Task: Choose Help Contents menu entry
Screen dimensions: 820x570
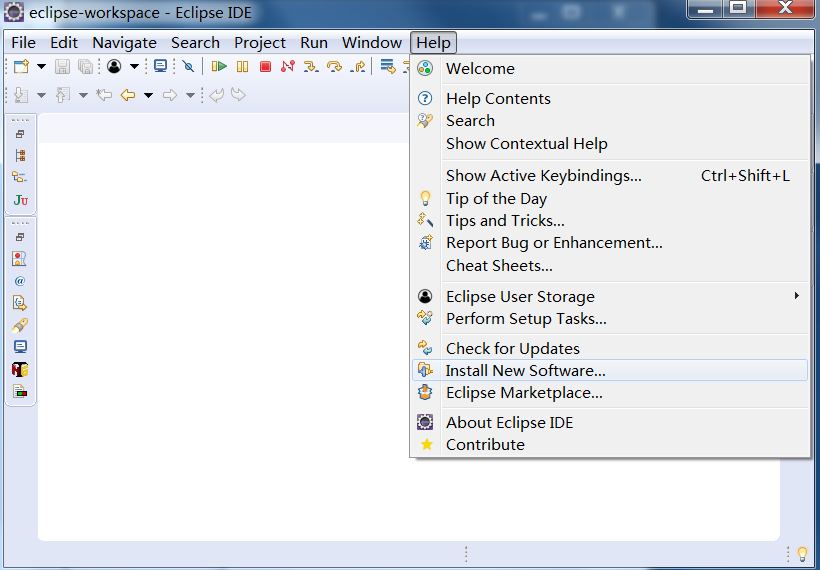Action: [x=610, y=98]
